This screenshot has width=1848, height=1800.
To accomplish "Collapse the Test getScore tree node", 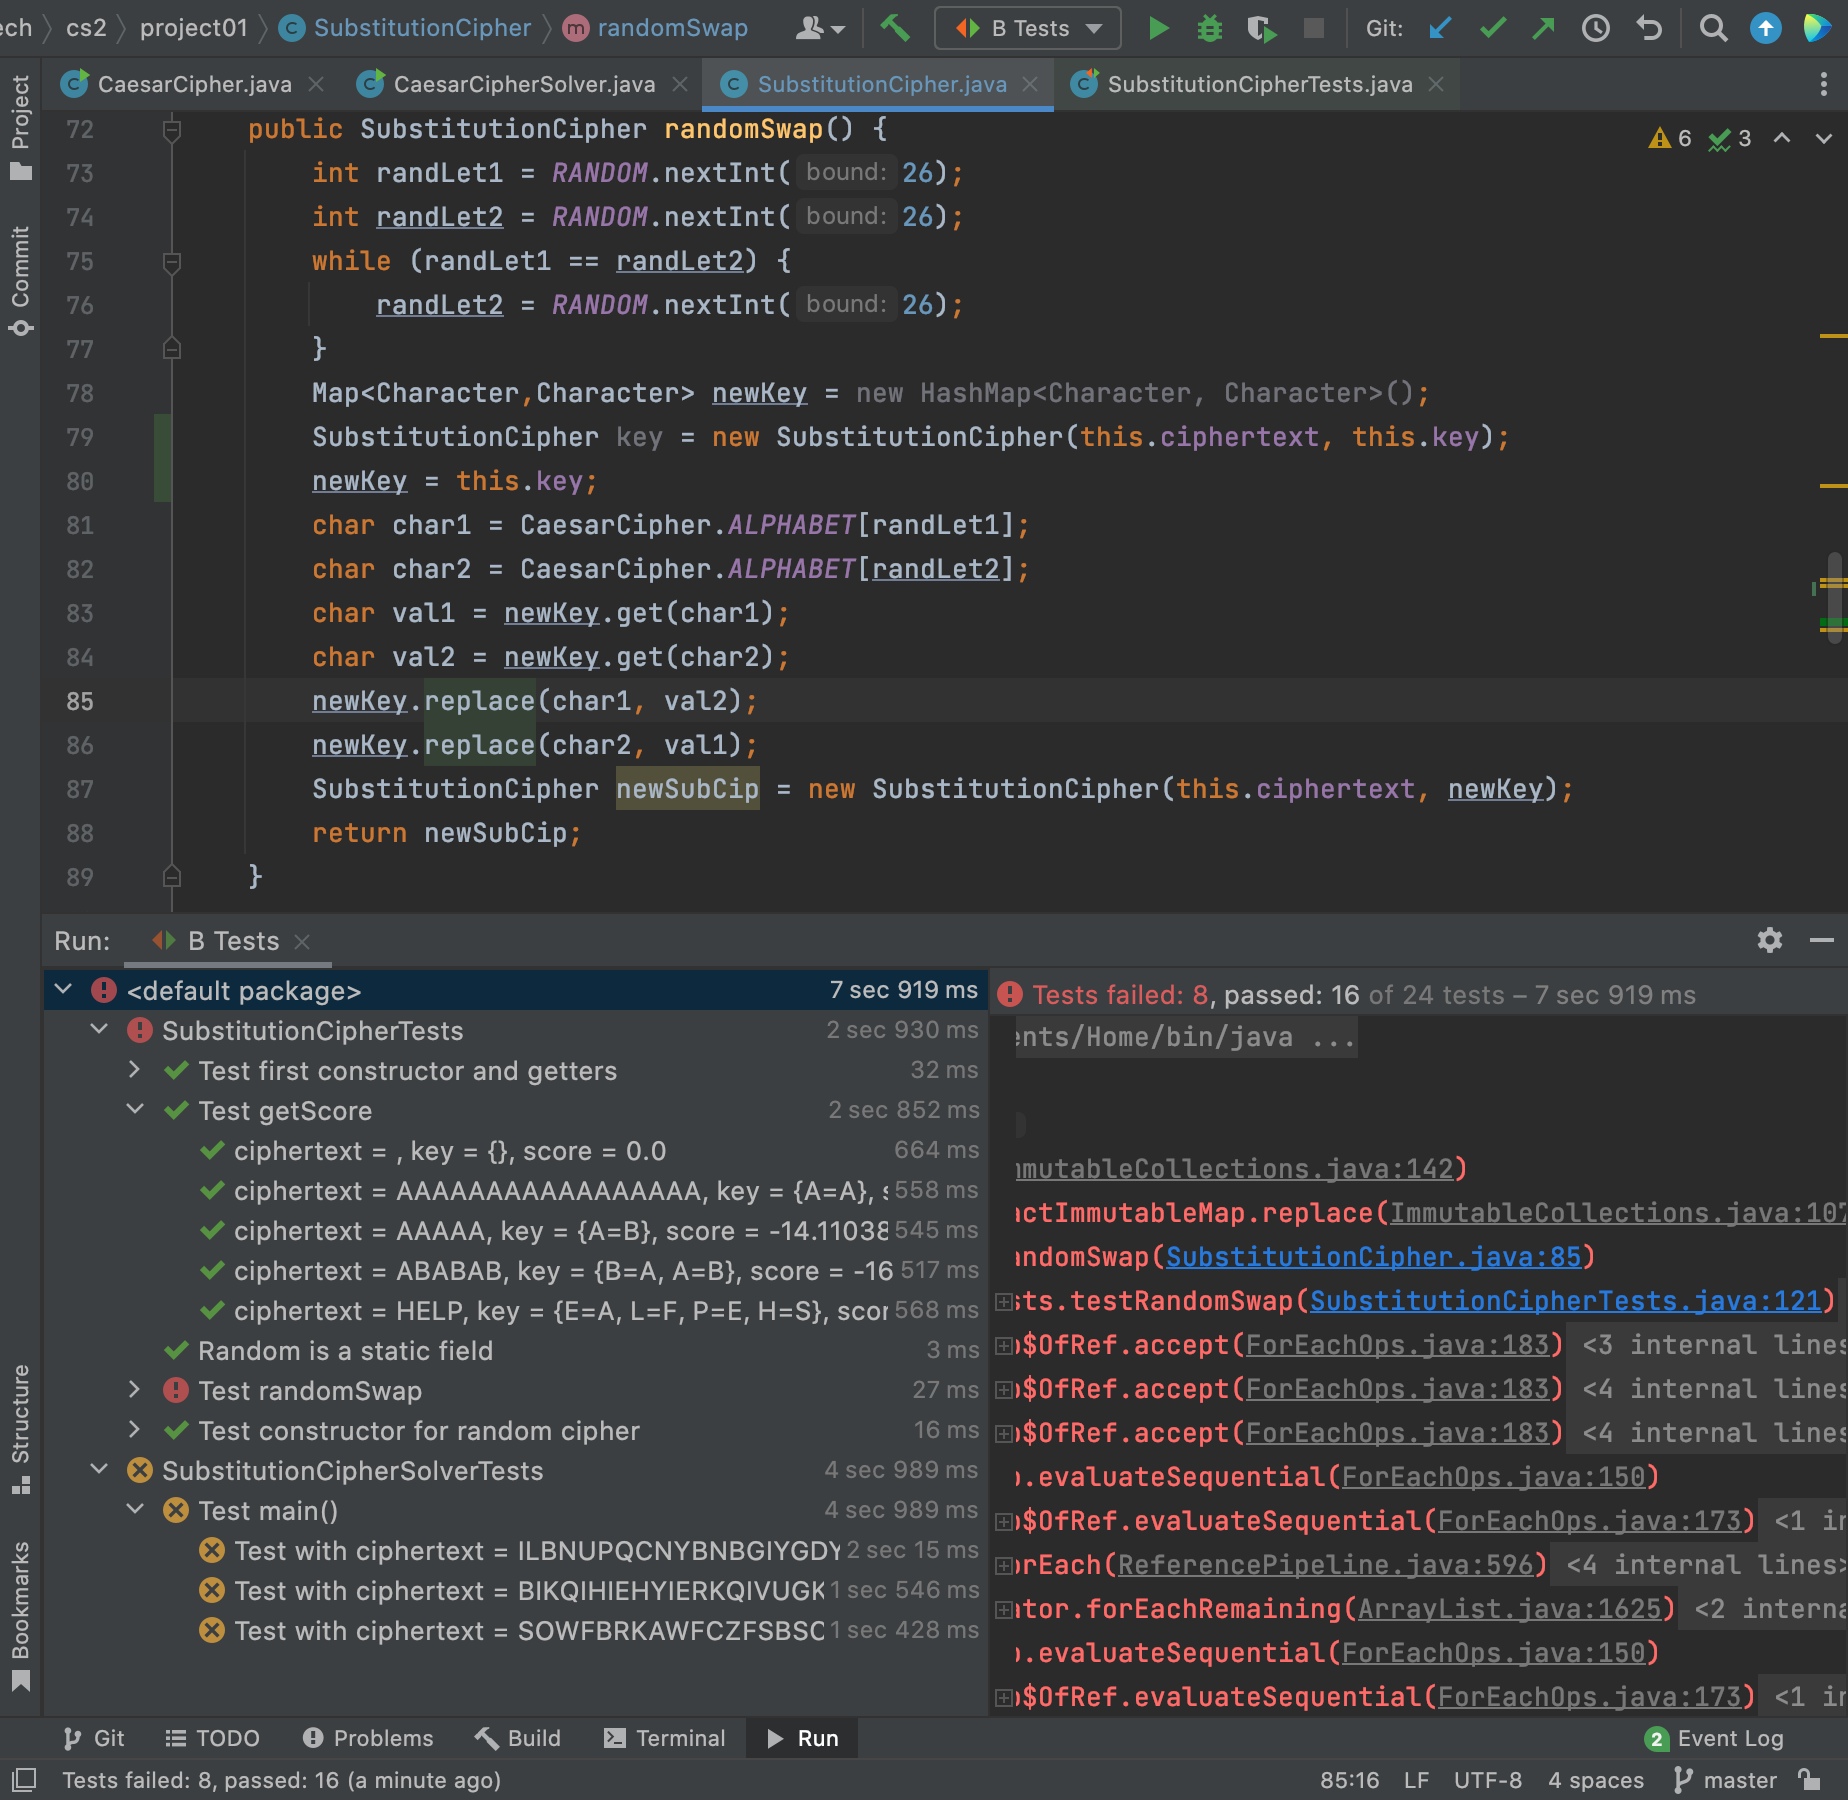I will coord(135,1110).
